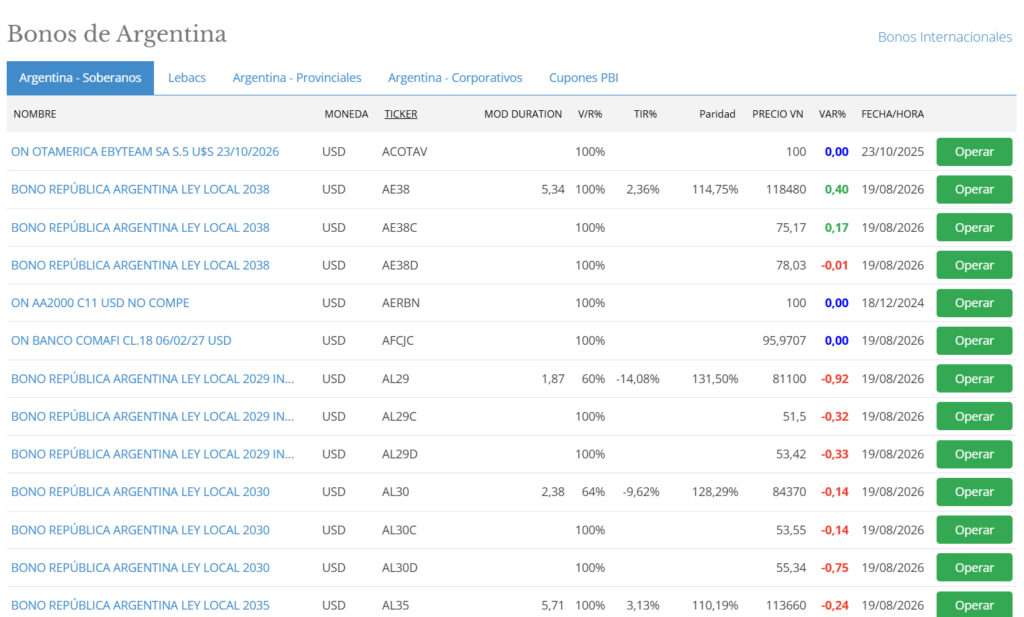Switch to the Lebacs tab
The width and height of the screenshot is (1024, 617).
point(187,78)
